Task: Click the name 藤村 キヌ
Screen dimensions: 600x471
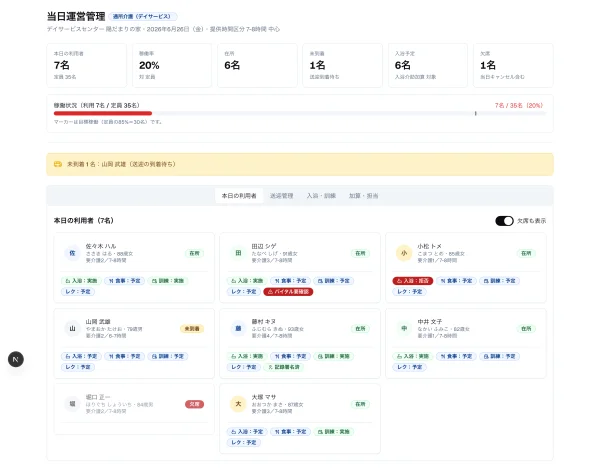Action: (x=263, y=321)
